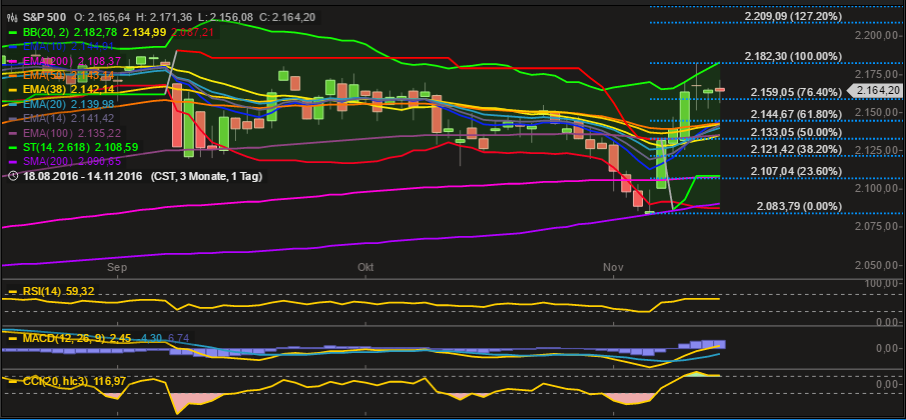The height and width of the screenshot is (420, 906).
Task: Select Fibonacci level 2.083,79 (0.00%)
Action: coord(799,207)
